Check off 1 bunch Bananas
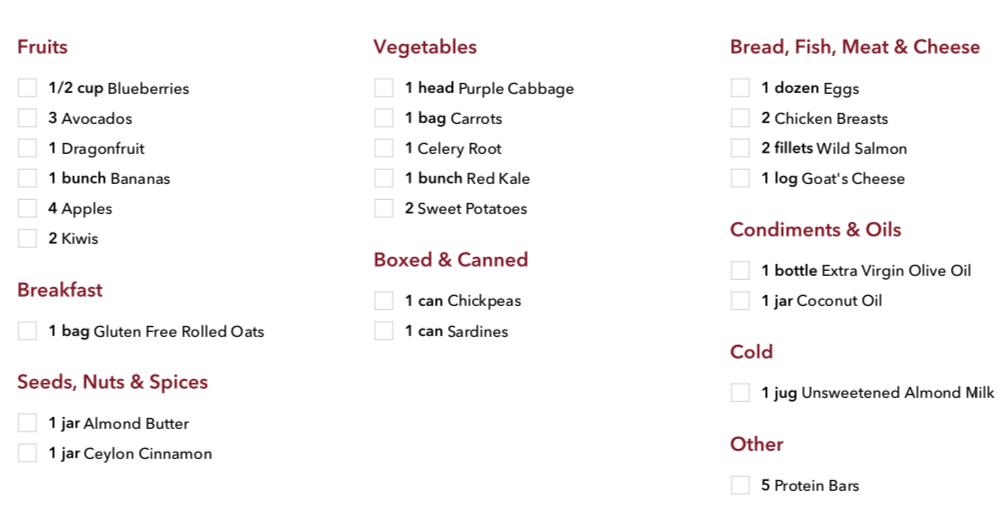 (x=27, y=178)
